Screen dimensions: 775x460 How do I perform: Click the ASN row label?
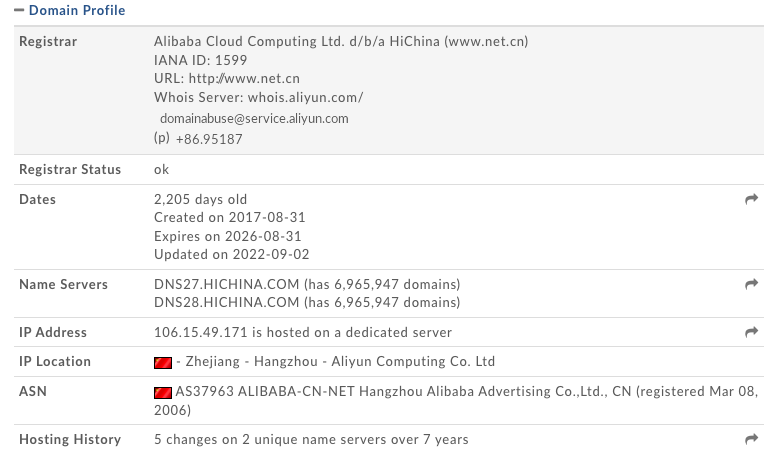coord(33,391)
